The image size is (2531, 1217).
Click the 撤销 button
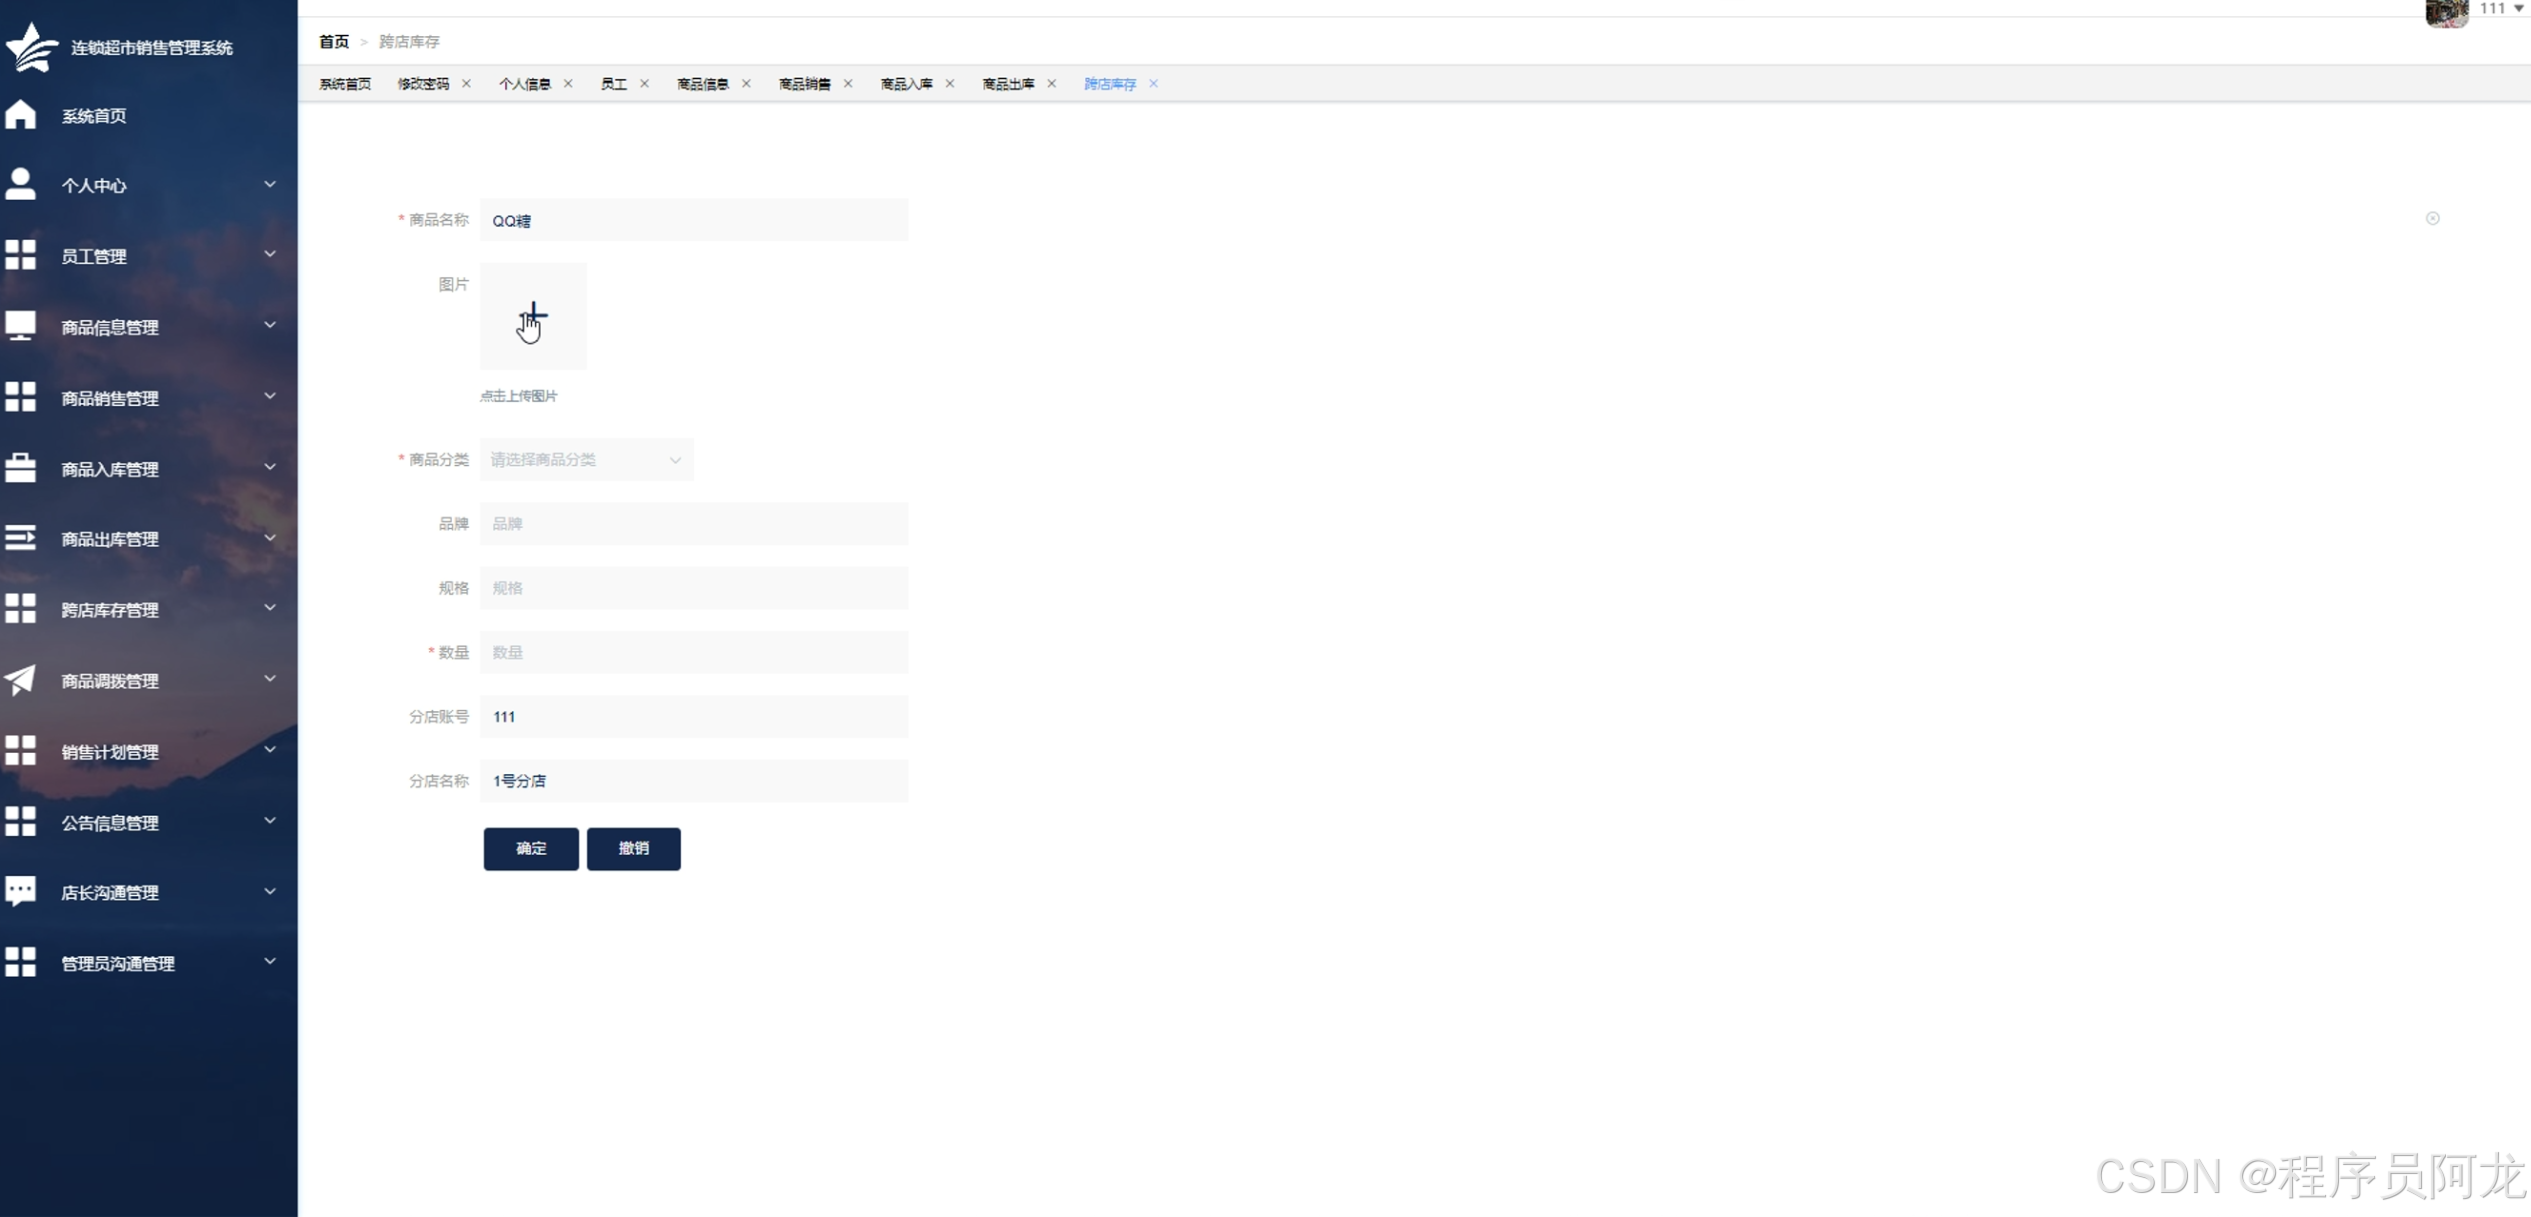pos(633,848)
